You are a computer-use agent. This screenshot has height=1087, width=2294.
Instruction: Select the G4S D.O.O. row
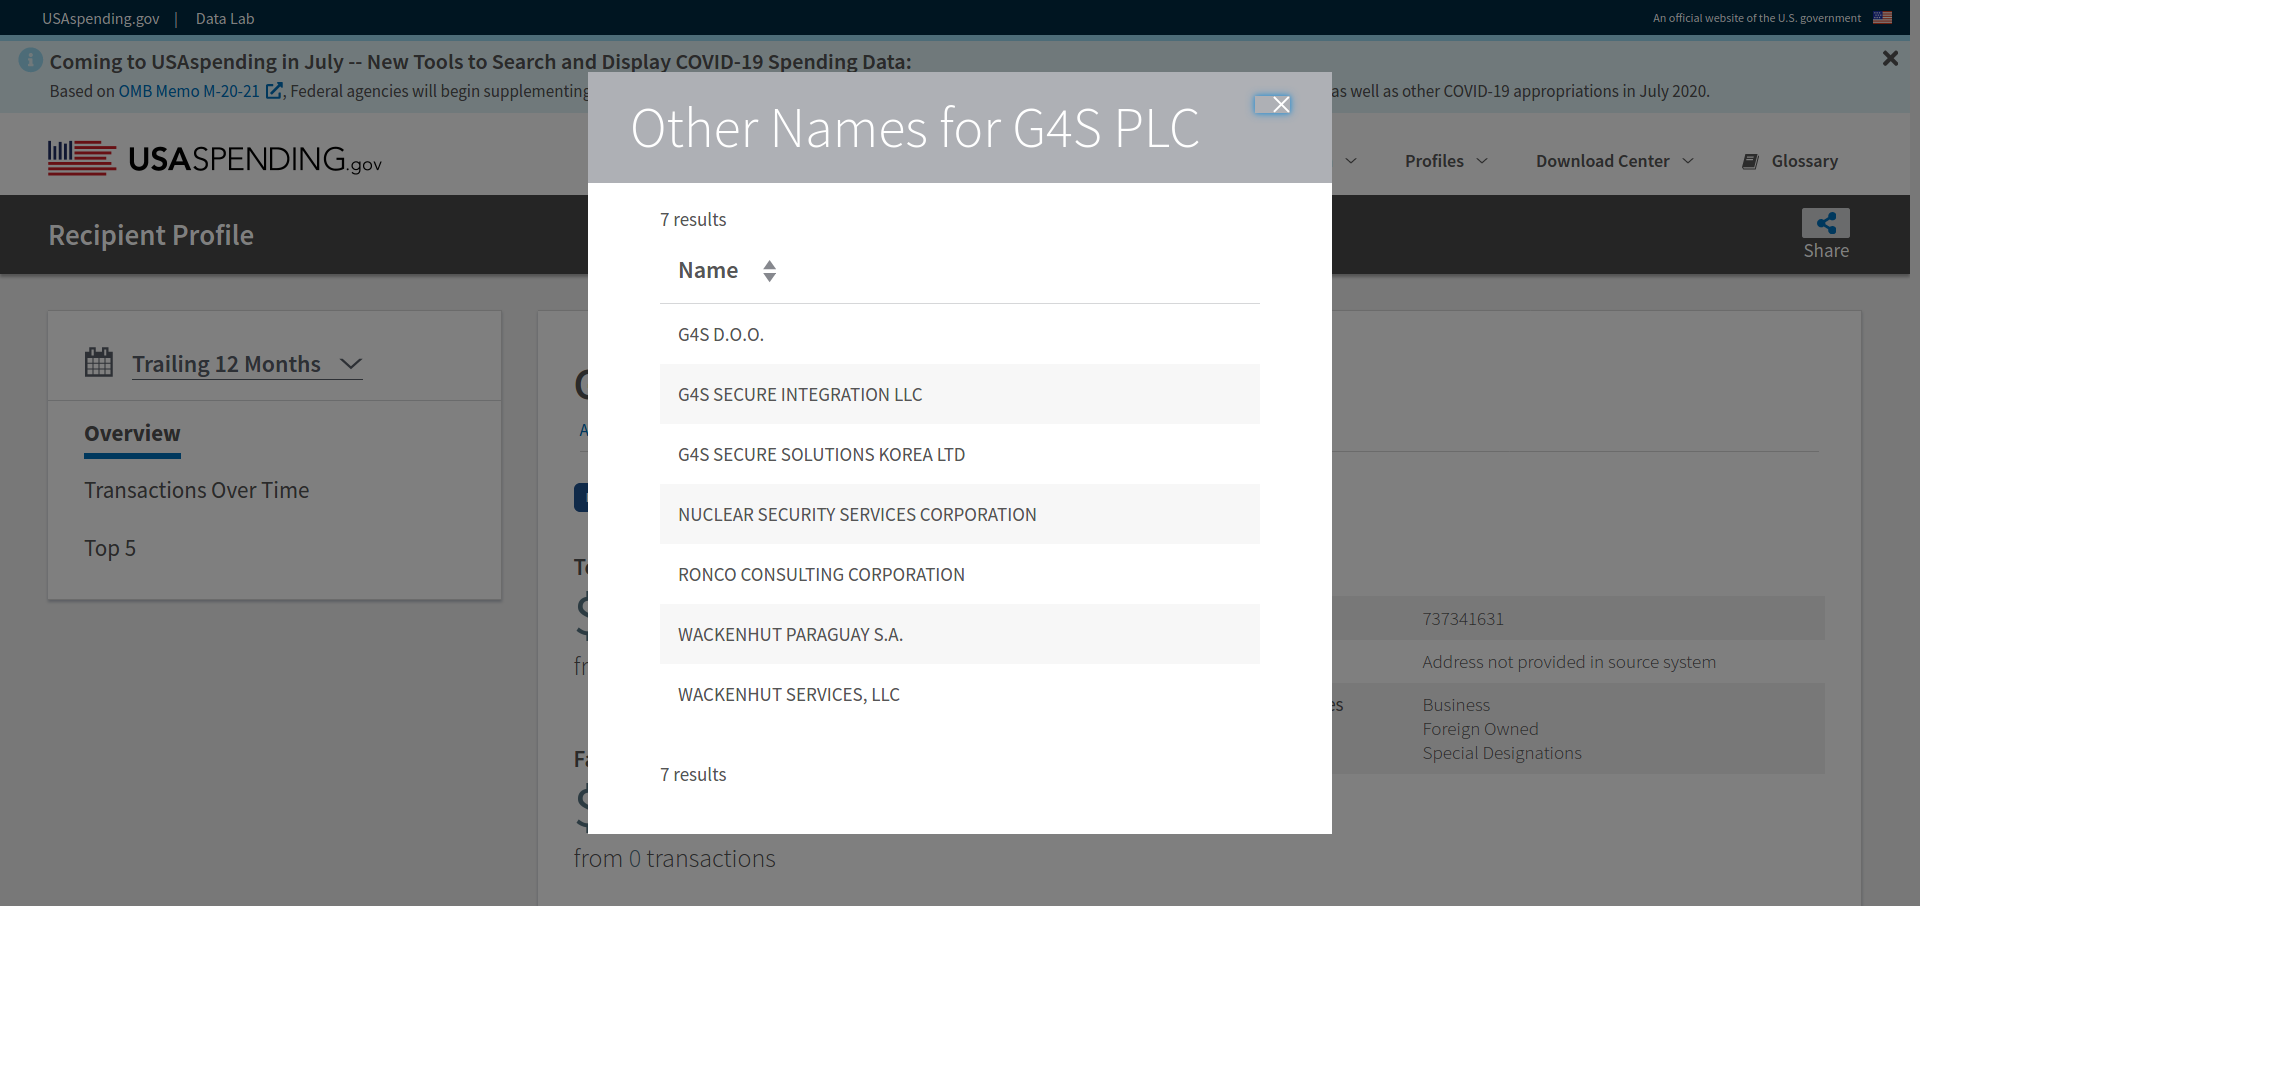(960, 334)
